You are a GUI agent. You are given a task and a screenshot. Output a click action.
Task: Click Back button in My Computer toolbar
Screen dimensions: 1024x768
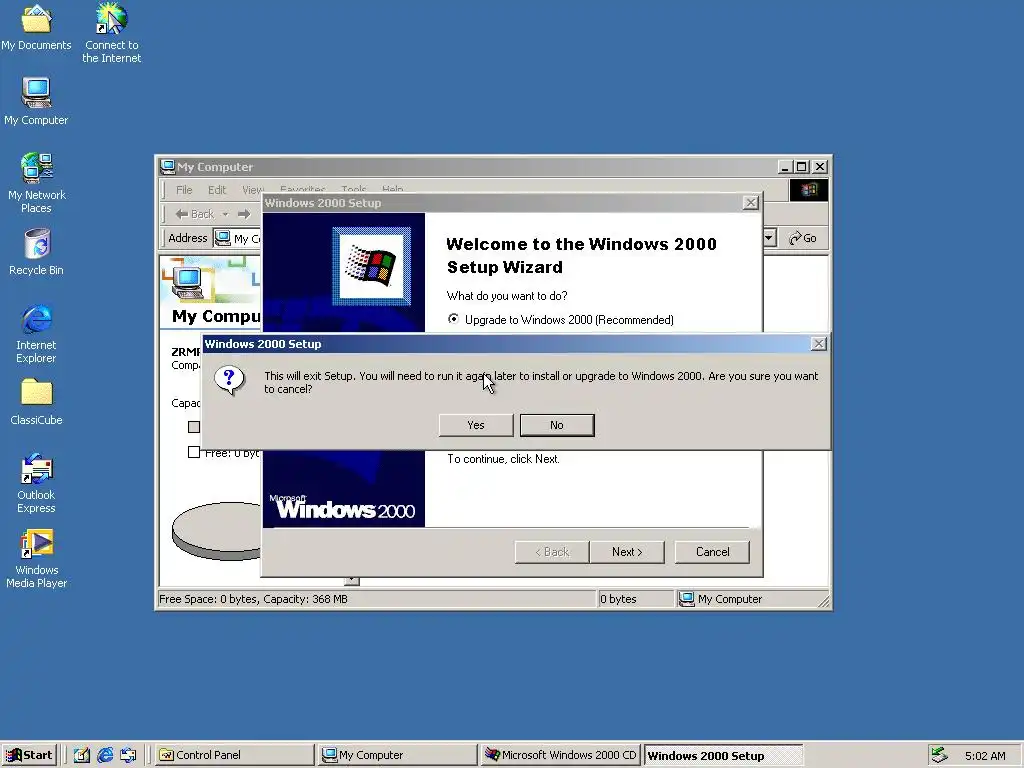(195, 214)
